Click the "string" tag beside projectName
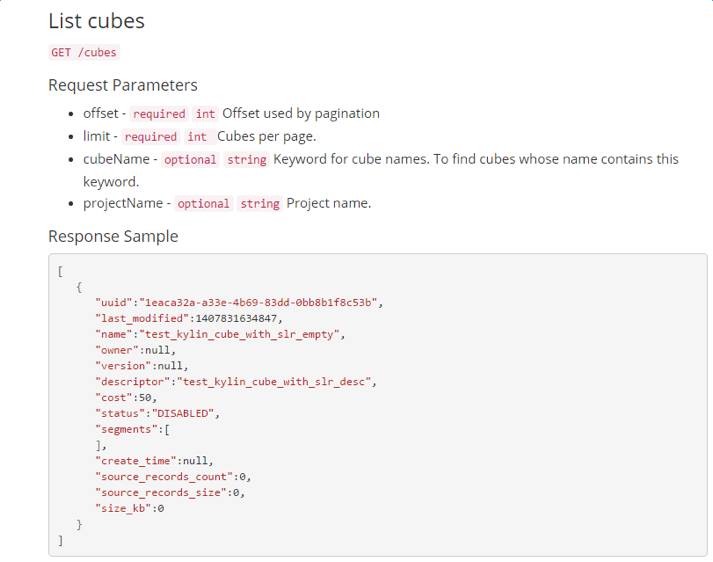Screen dimensions: 713x562 pos(260,204)
